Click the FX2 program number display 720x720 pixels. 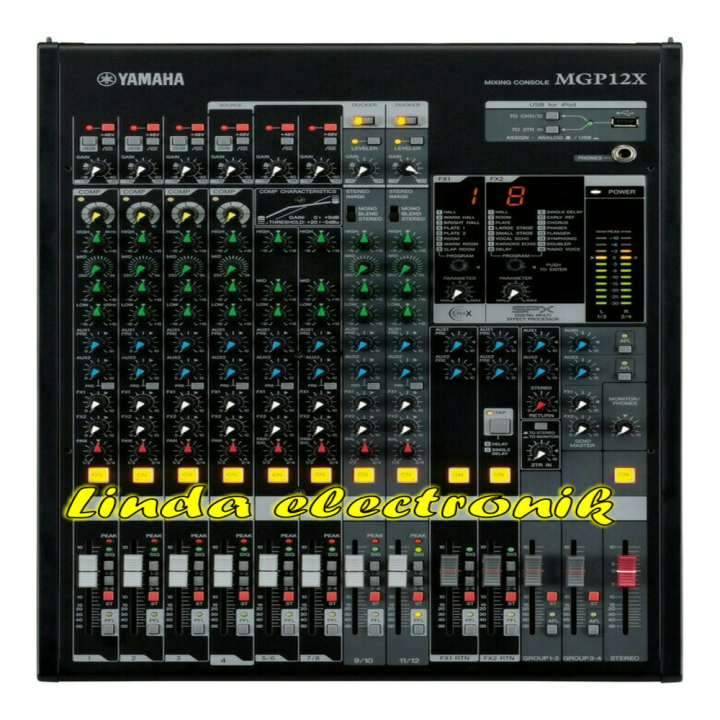coord(515,196)
